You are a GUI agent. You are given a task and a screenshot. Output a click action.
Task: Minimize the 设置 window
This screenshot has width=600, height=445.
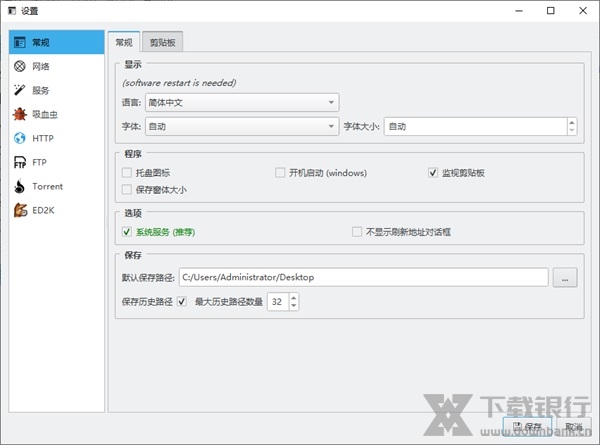519,11
